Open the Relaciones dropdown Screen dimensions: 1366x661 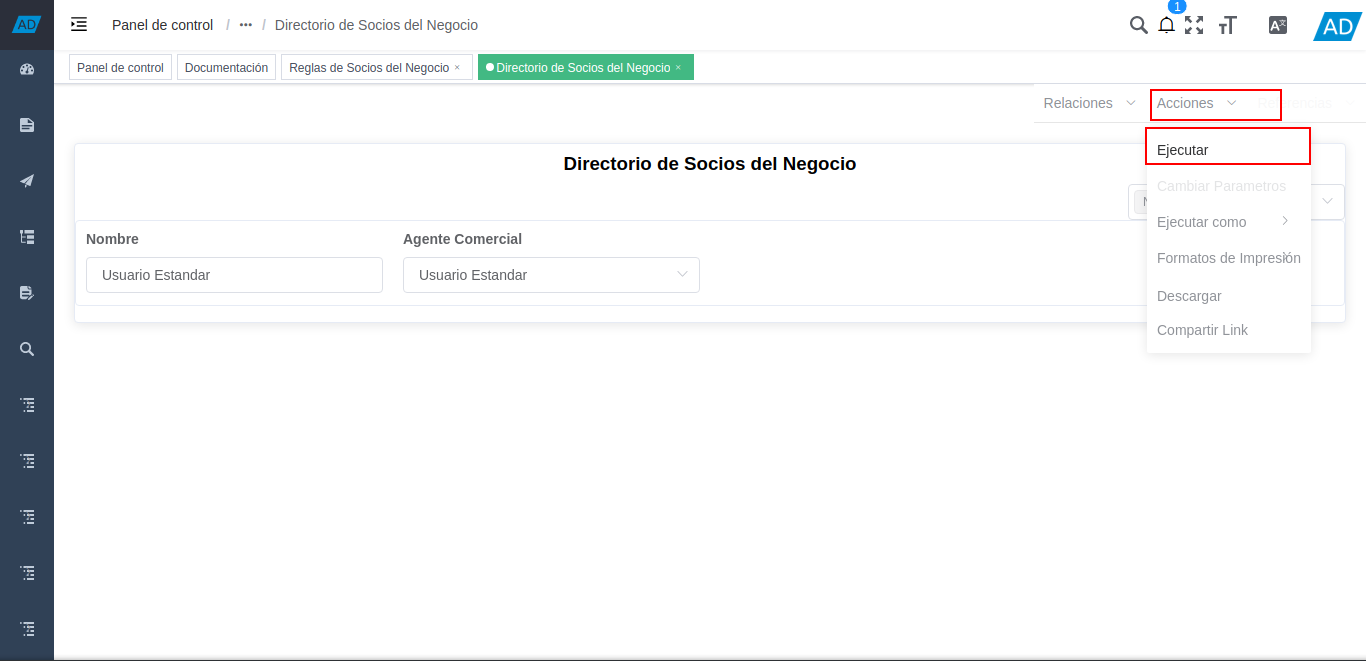tap(1086, 103)
